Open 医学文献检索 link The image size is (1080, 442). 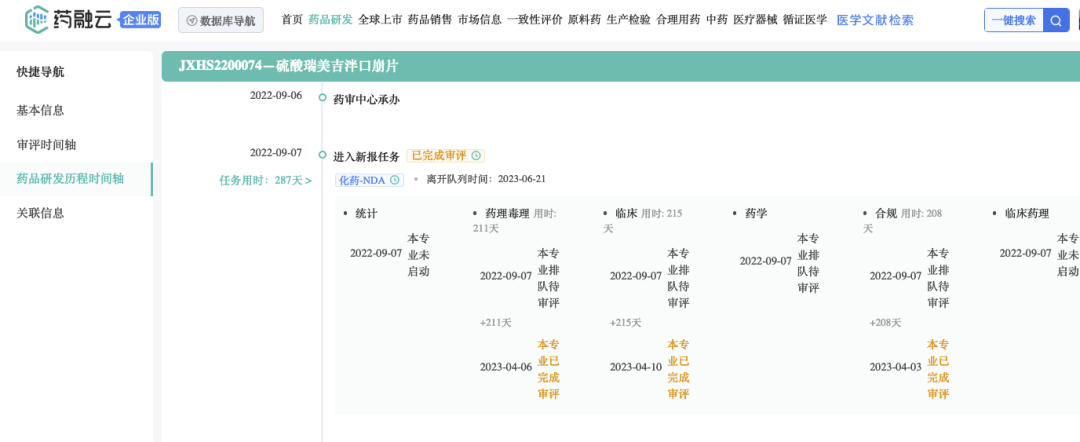tap(875, 21)
